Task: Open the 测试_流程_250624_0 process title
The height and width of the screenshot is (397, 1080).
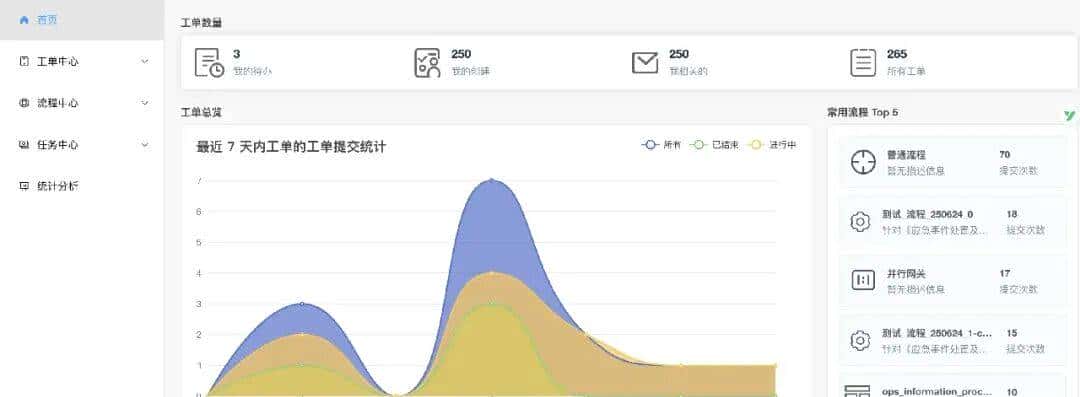Action: [x=927, y=214]
